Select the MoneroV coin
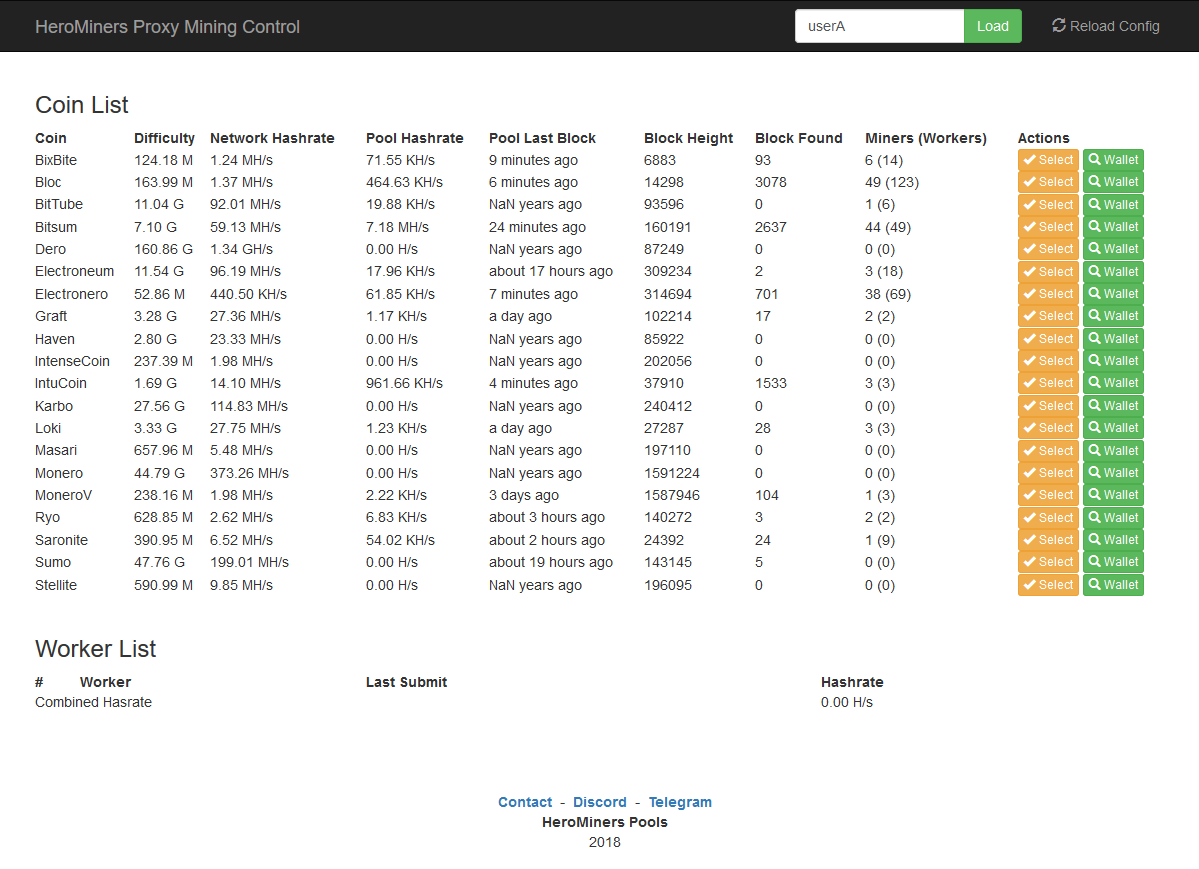1199x869 pixels. pos(1048,495)
